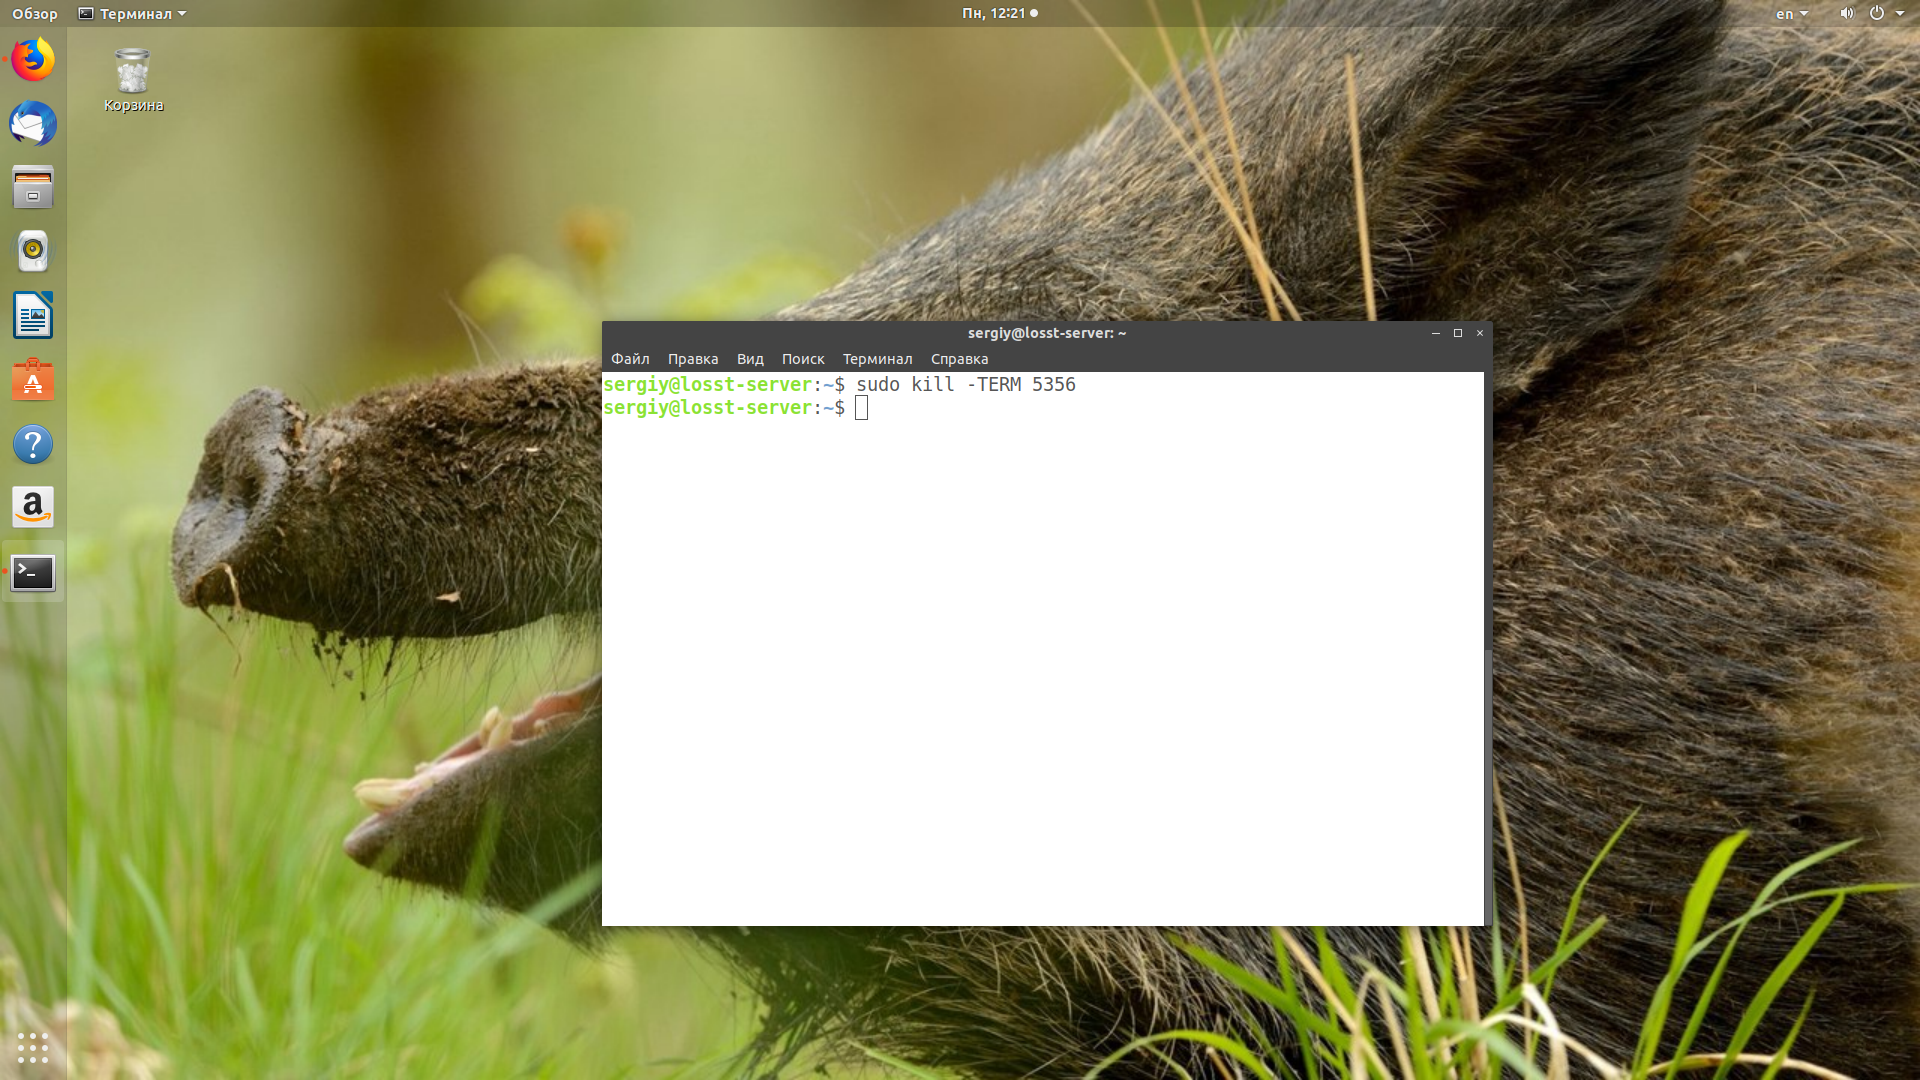
Task: Open Rhythmbox music player icon
Action: point(33,251)
